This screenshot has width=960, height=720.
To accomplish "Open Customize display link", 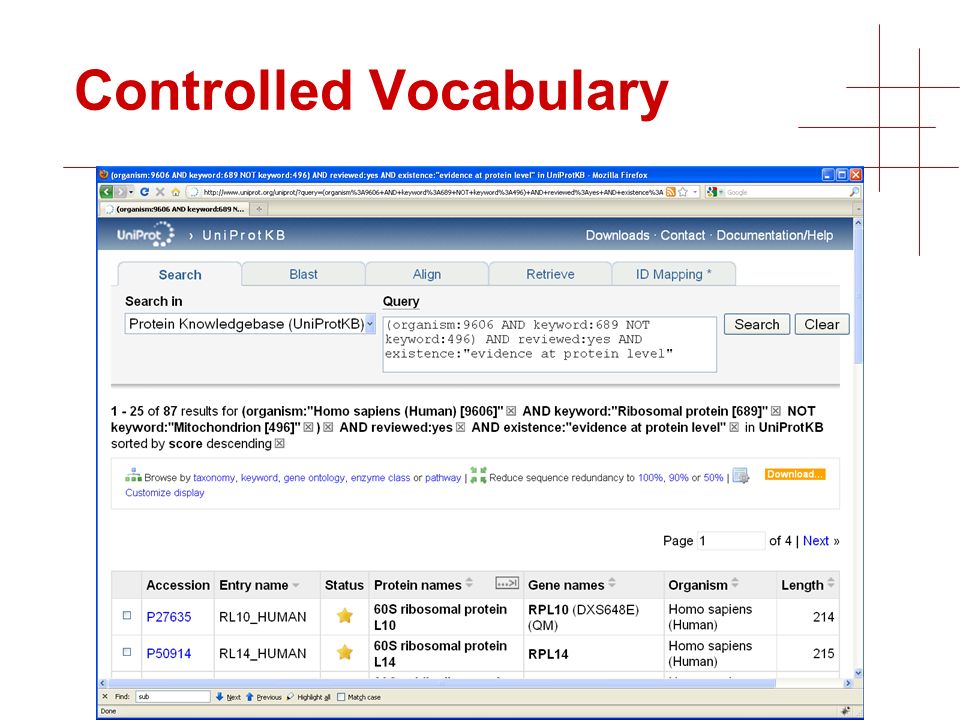I will pos(165,492).
